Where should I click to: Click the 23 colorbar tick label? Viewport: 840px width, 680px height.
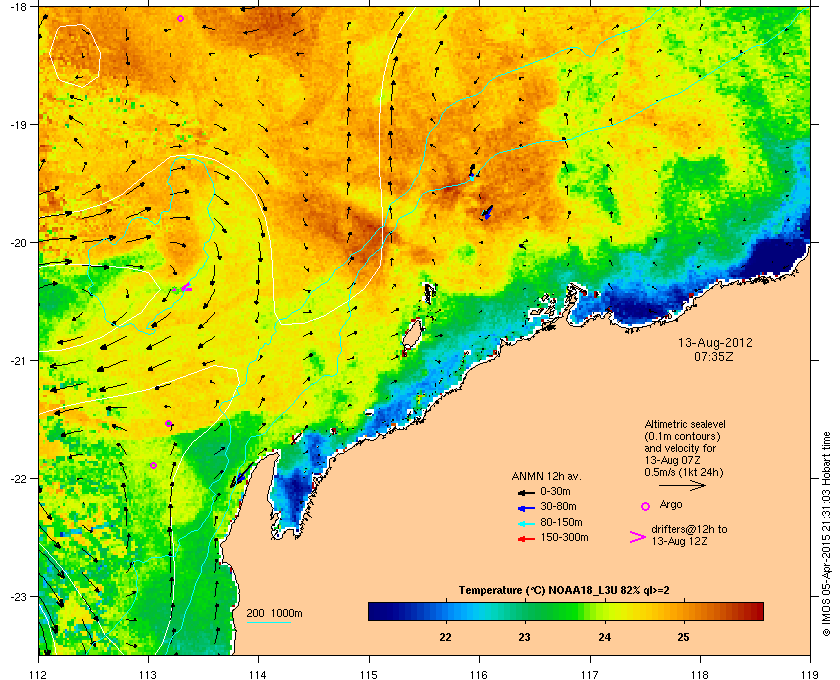524,637
